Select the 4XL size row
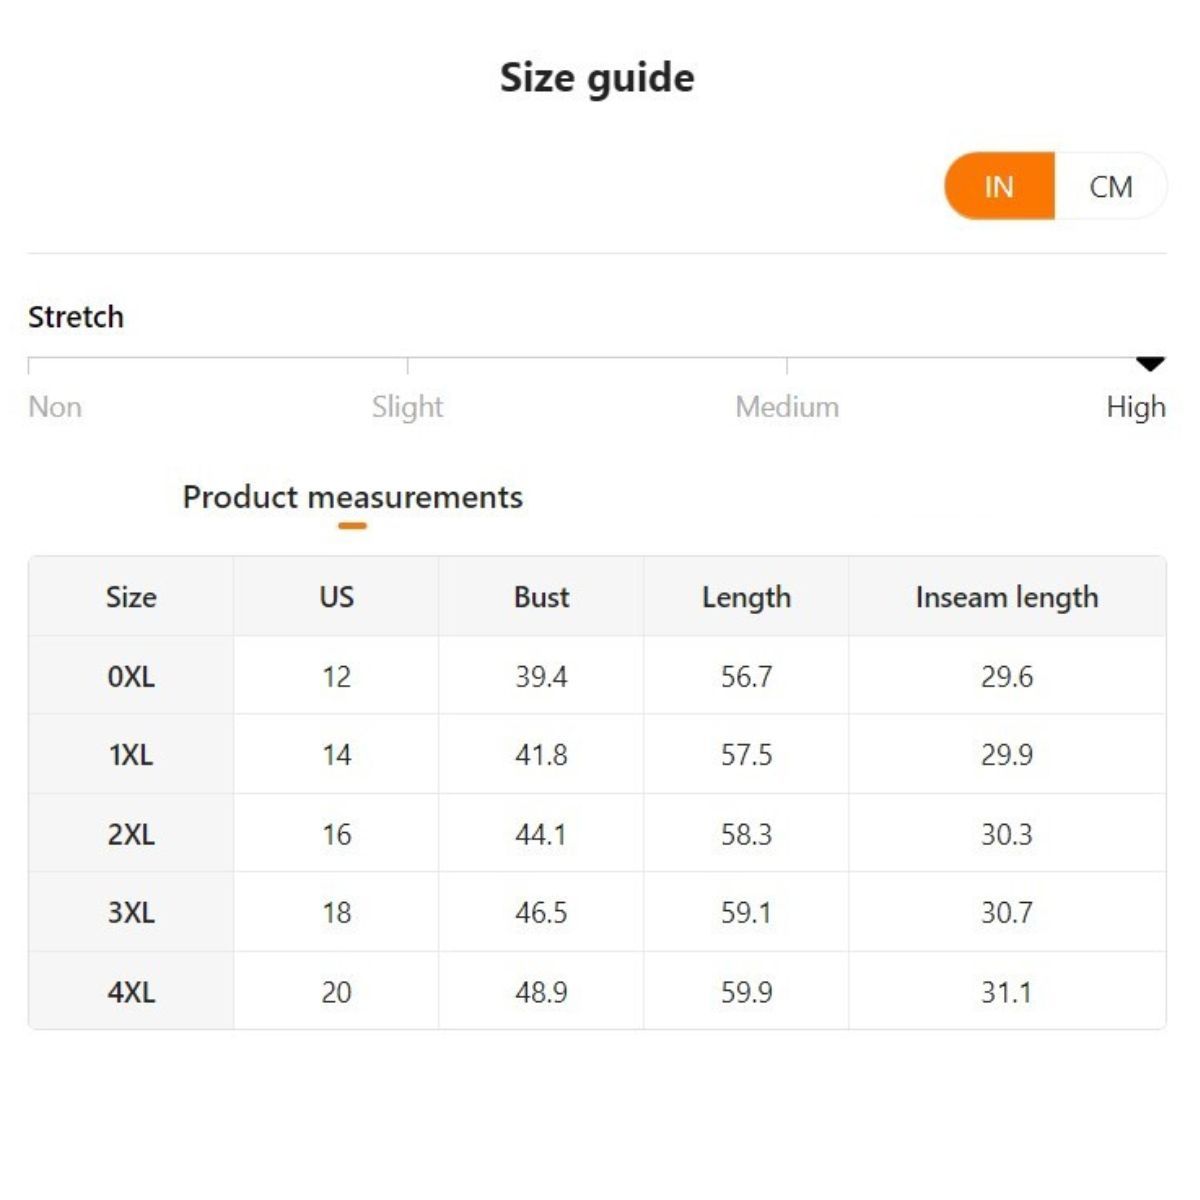Image resolution: width=1200 pixels, height=1200 pixels. coord(131,992)
